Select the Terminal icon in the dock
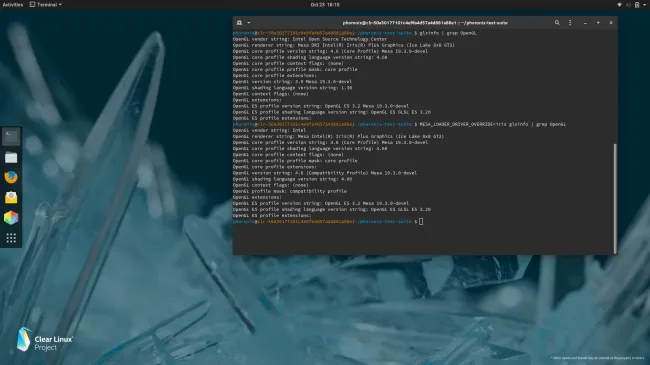Image resolution: width=650 pixels, height=365 pixels. coord(11,137)
